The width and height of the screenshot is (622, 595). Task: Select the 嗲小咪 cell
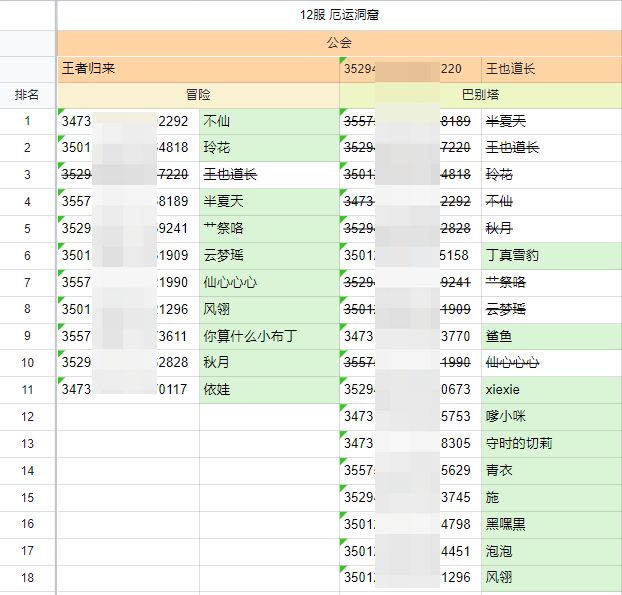coord(551,417)
